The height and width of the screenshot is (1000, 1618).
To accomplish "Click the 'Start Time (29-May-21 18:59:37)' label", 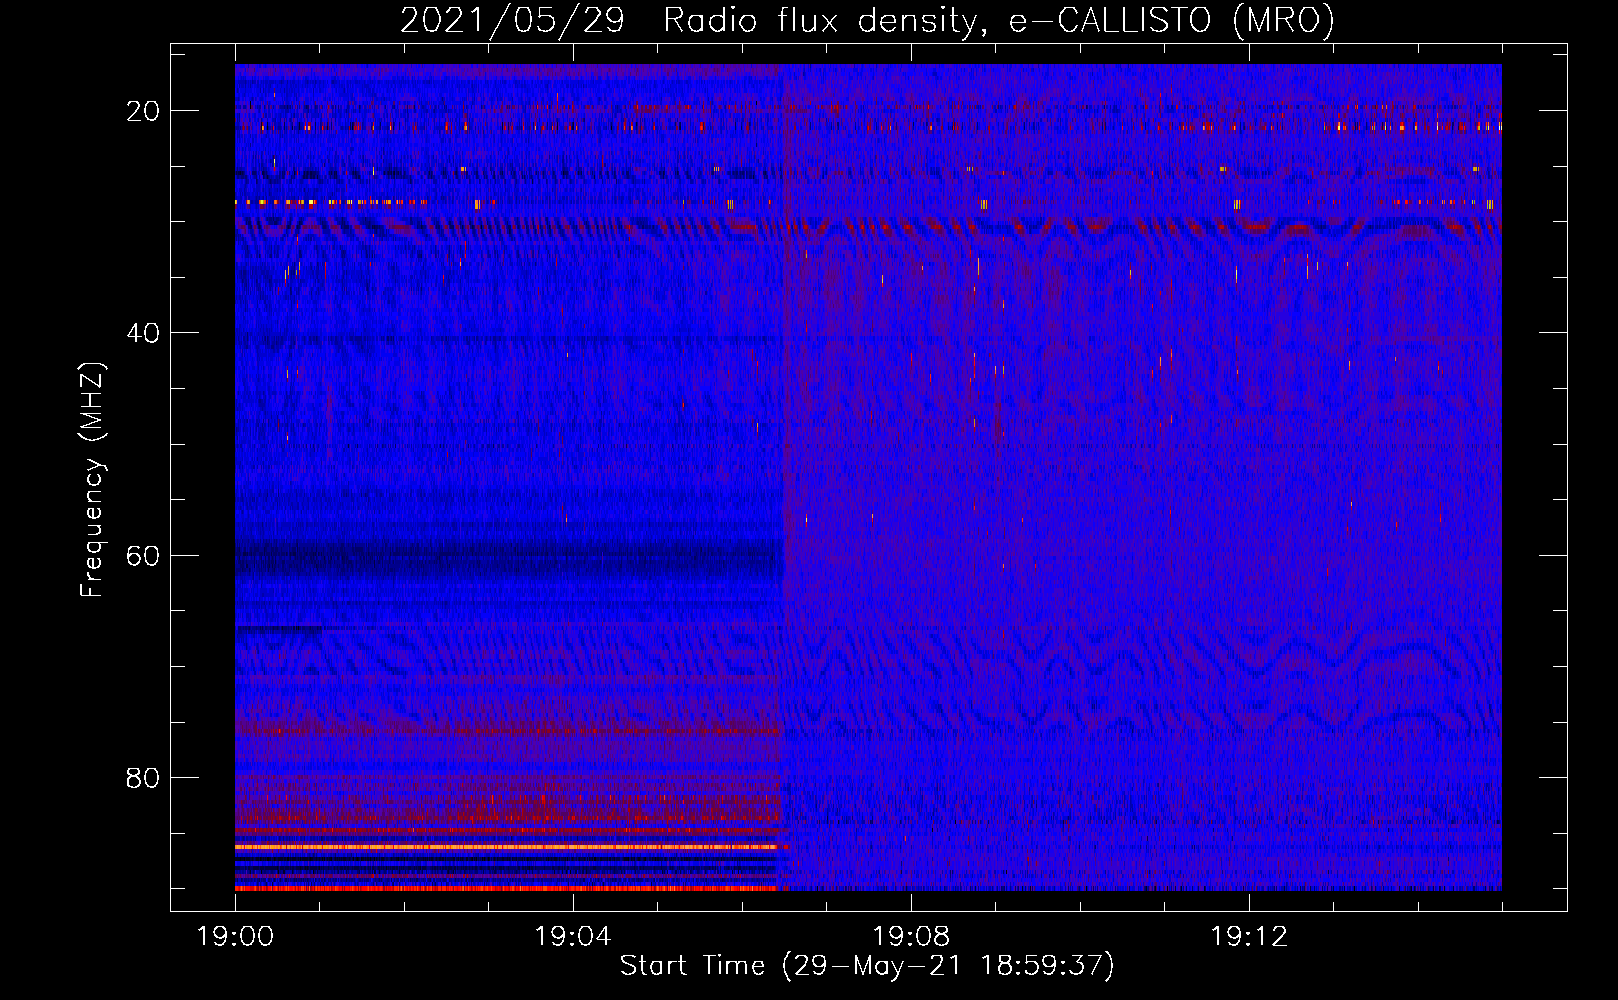I will [x=867, y=965].
